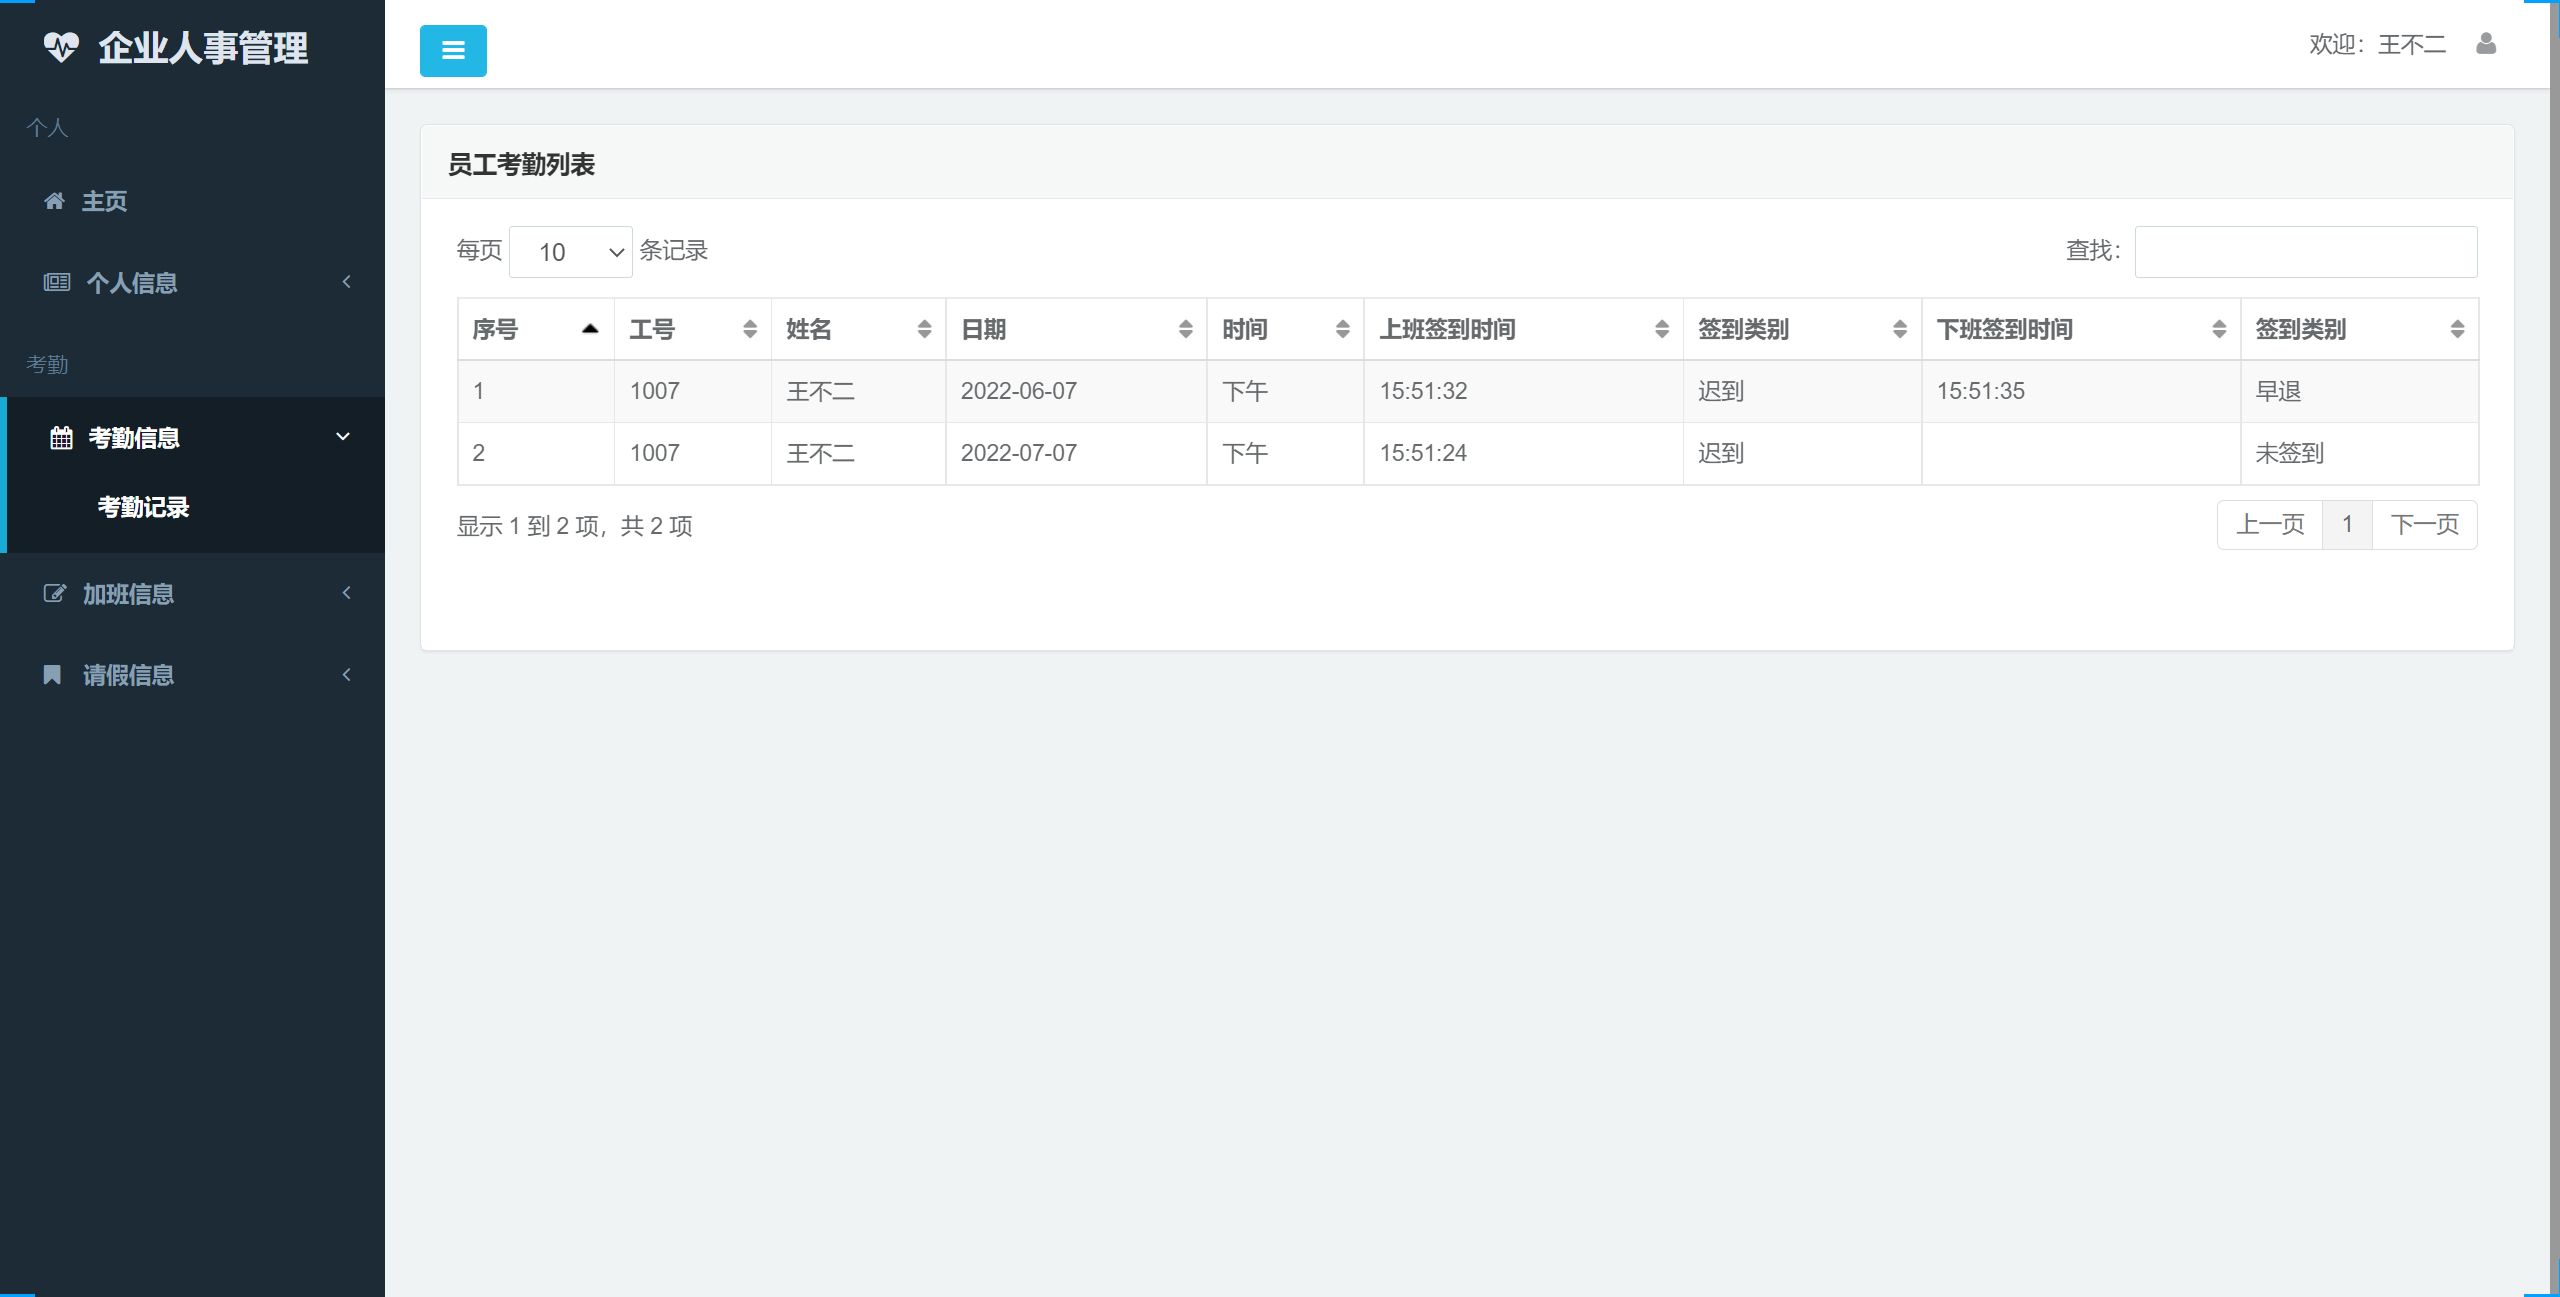Expand 加班信息 menu chevron
The image size is (2560, 1297).
click(347, 593)
